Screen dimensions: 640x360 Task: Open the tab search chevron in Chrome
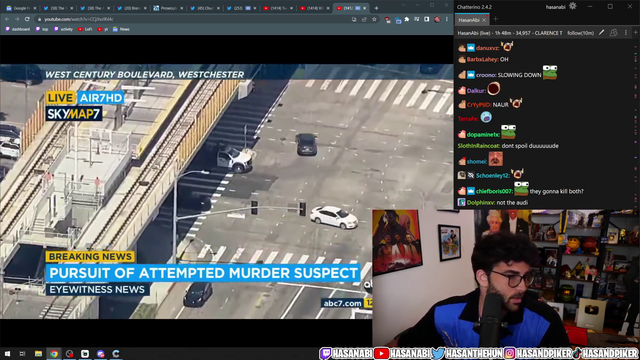[x=404, y=5]
